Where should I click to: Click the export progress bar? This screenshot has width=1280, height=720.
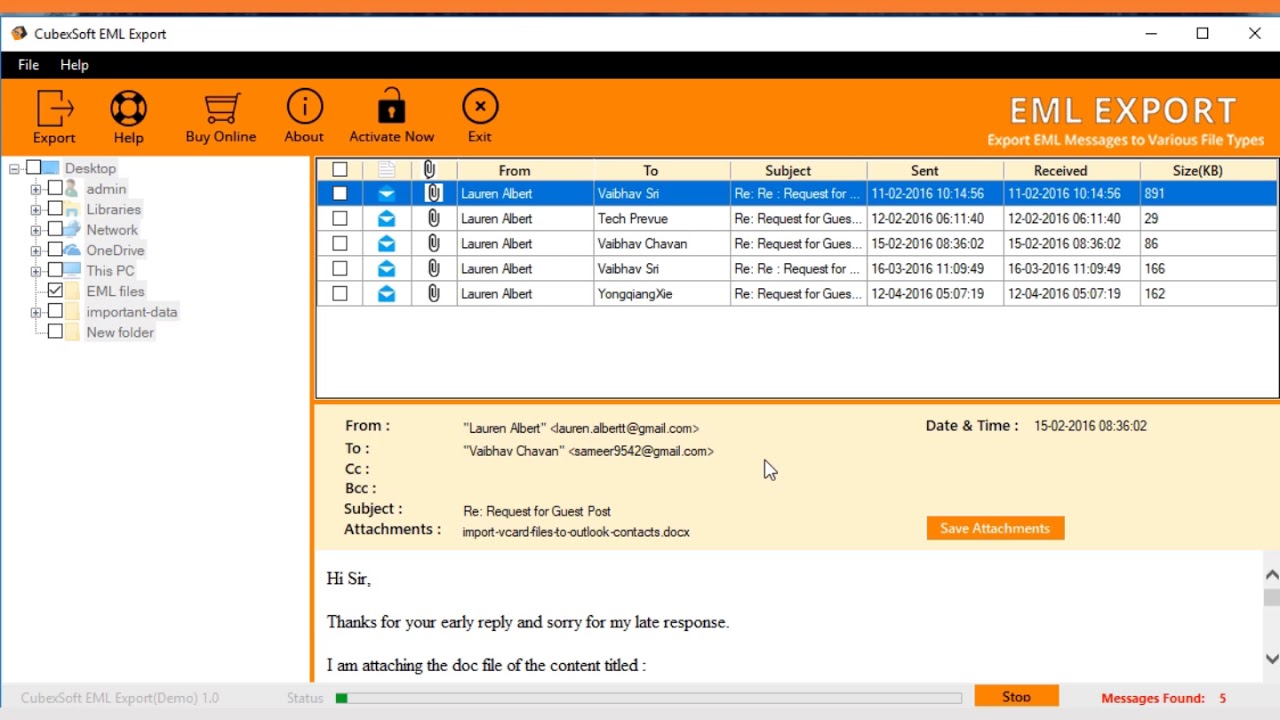point(648,698)
